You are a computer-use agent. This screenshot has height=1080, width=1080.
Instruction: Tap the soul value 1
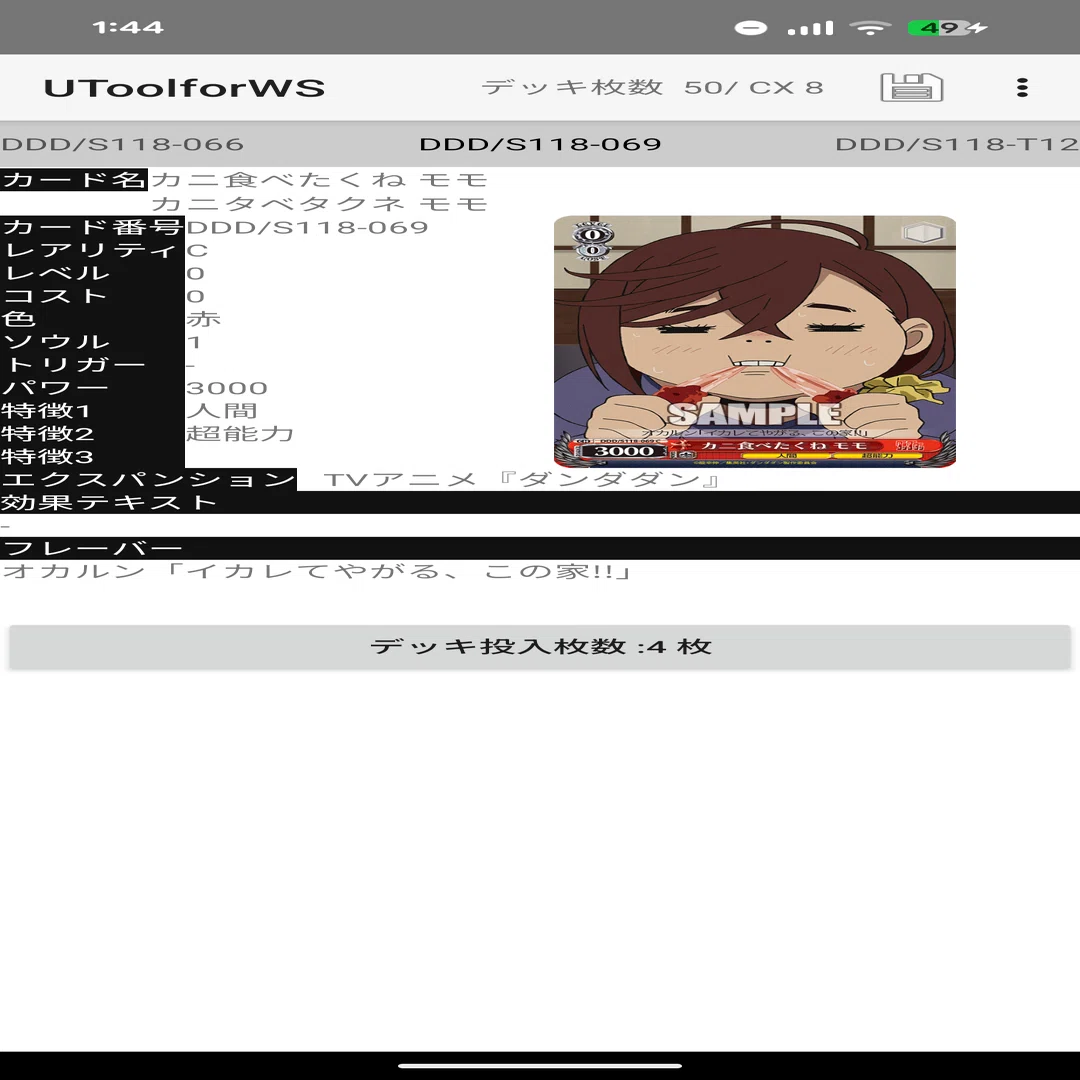coord(194,342)
